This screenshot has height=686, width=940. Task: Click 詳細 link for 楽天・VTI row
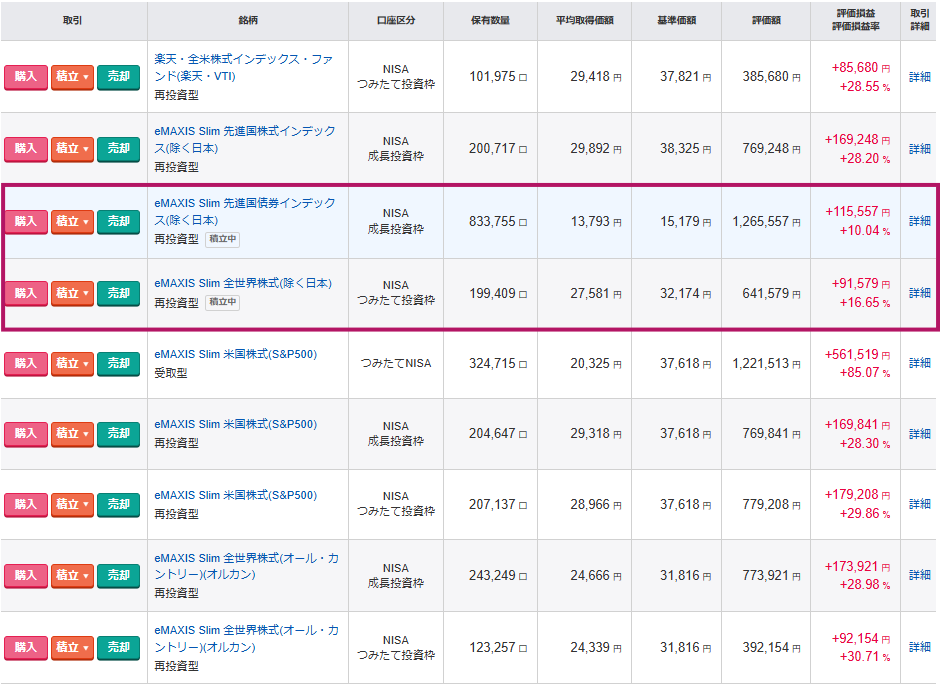[x=919, y=77]
